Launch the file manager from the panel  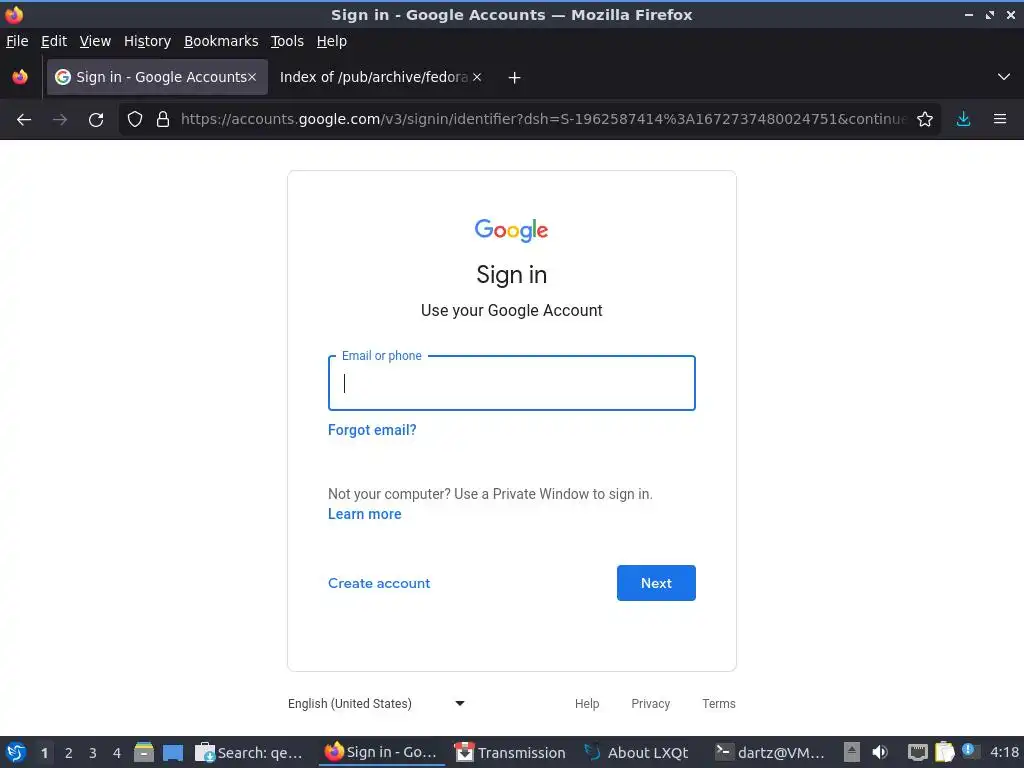pyautogui.click(x=144, y=753)
